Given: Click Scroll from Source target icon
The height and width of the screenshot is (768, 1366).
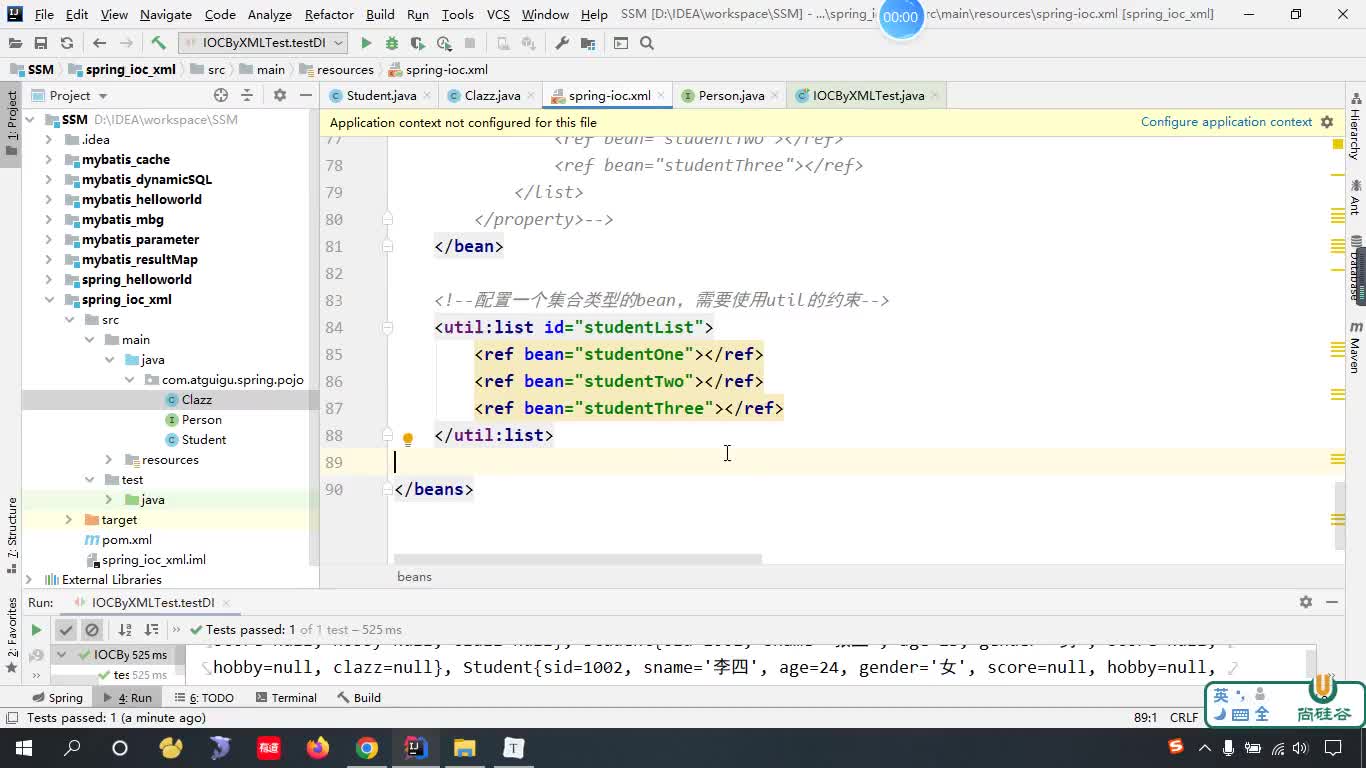Looking at the screenshot, I should pos(221,95).
